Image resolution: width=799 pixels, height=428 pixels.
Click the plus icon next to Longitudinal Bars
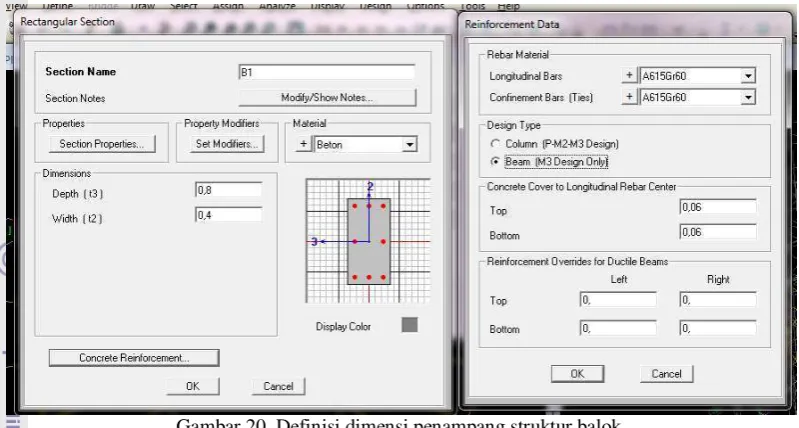[629, 76]
